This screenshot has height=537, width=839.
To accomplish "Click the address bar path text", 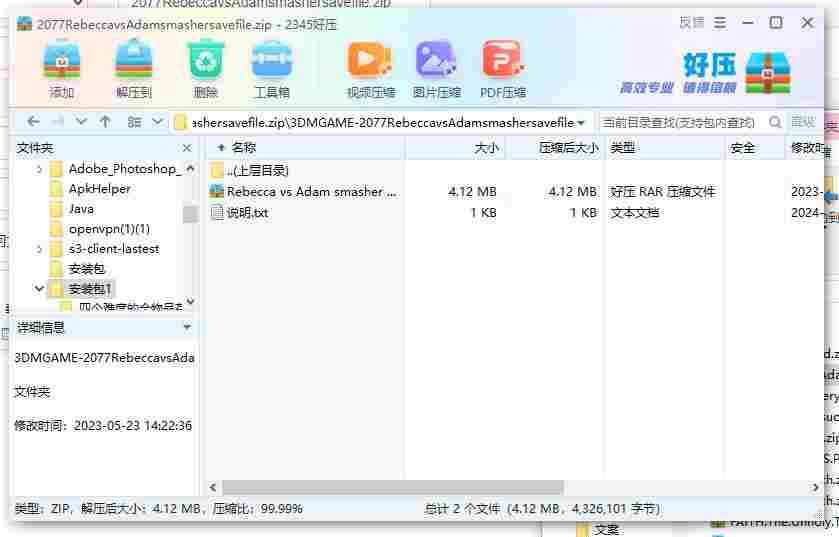I will coord(382,122).
